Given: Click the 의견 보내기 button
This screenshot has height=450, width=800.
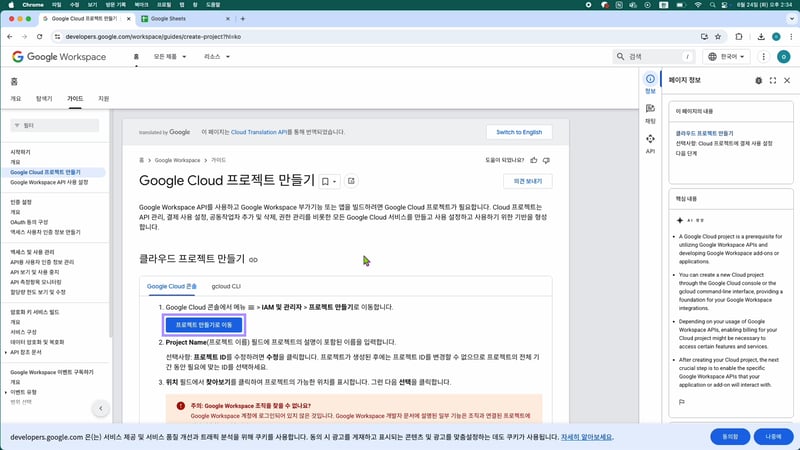Looking at the screenshot, I should [528, 181].
